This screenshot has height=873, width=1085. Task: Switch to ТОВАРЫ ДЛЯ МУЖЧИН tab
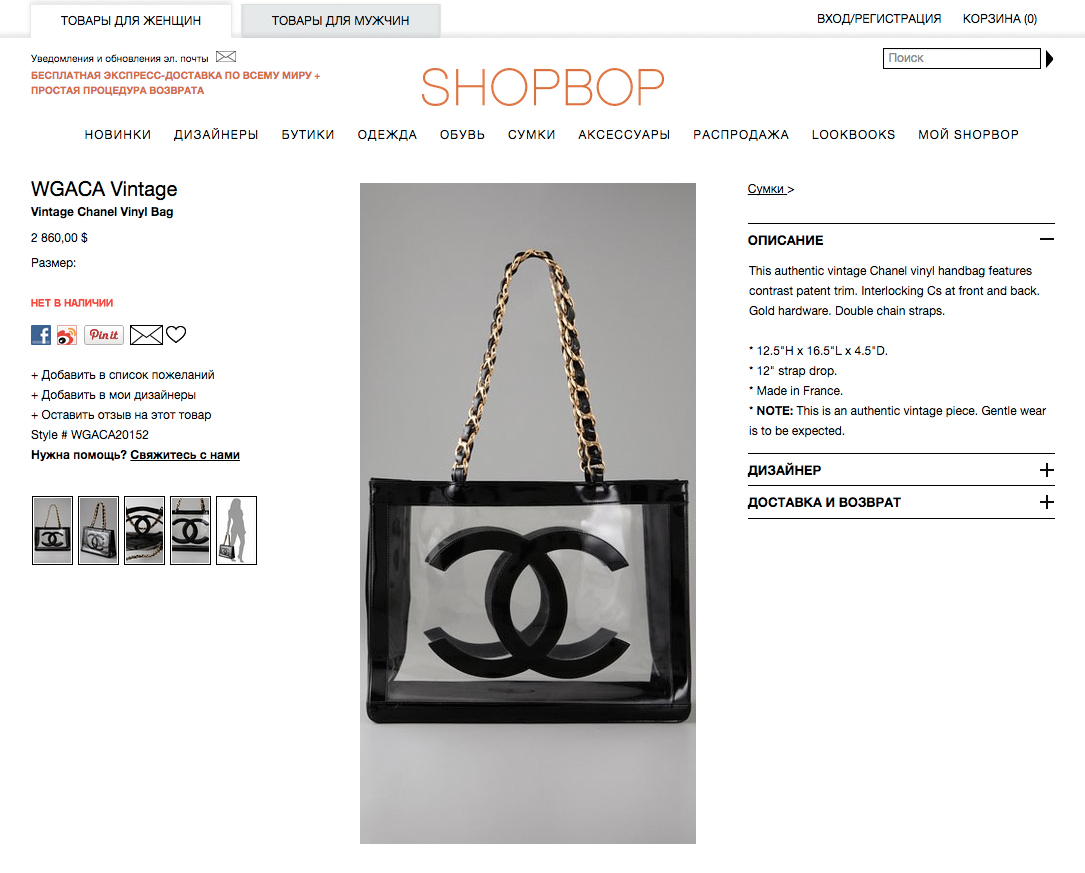point(340,21)
